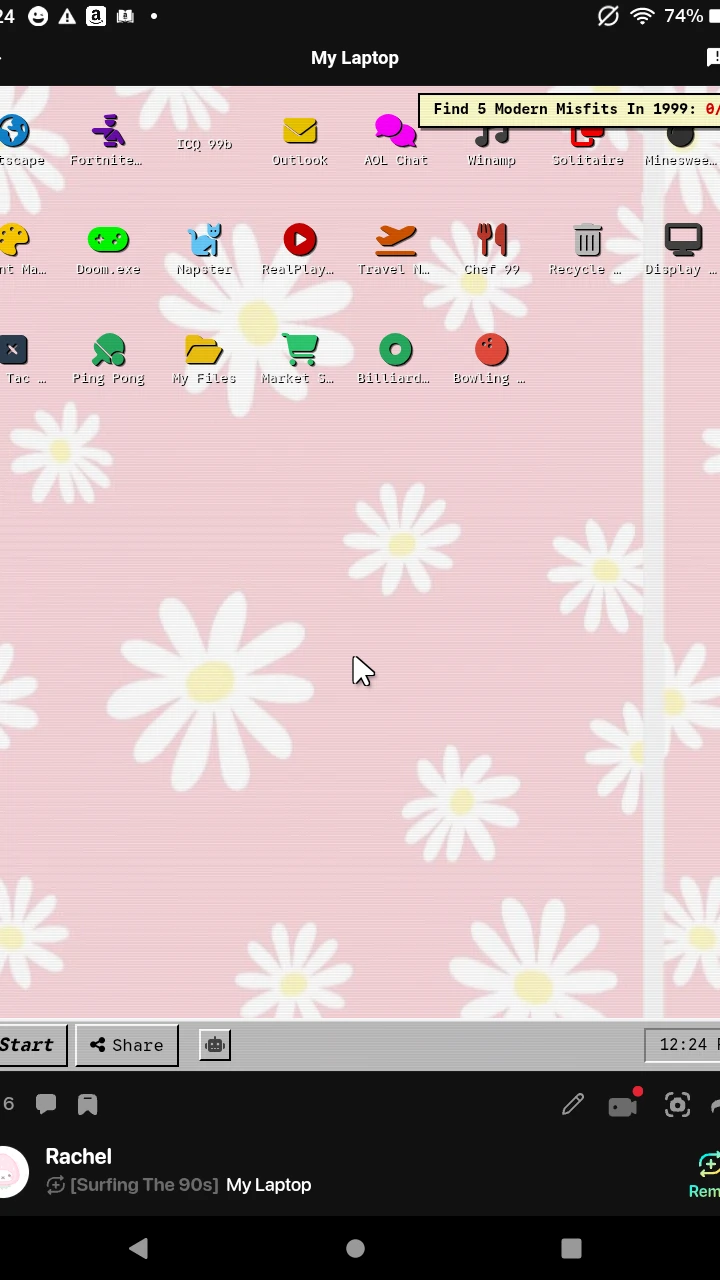Launch the Billiards icon

click(x=396, y=350)
